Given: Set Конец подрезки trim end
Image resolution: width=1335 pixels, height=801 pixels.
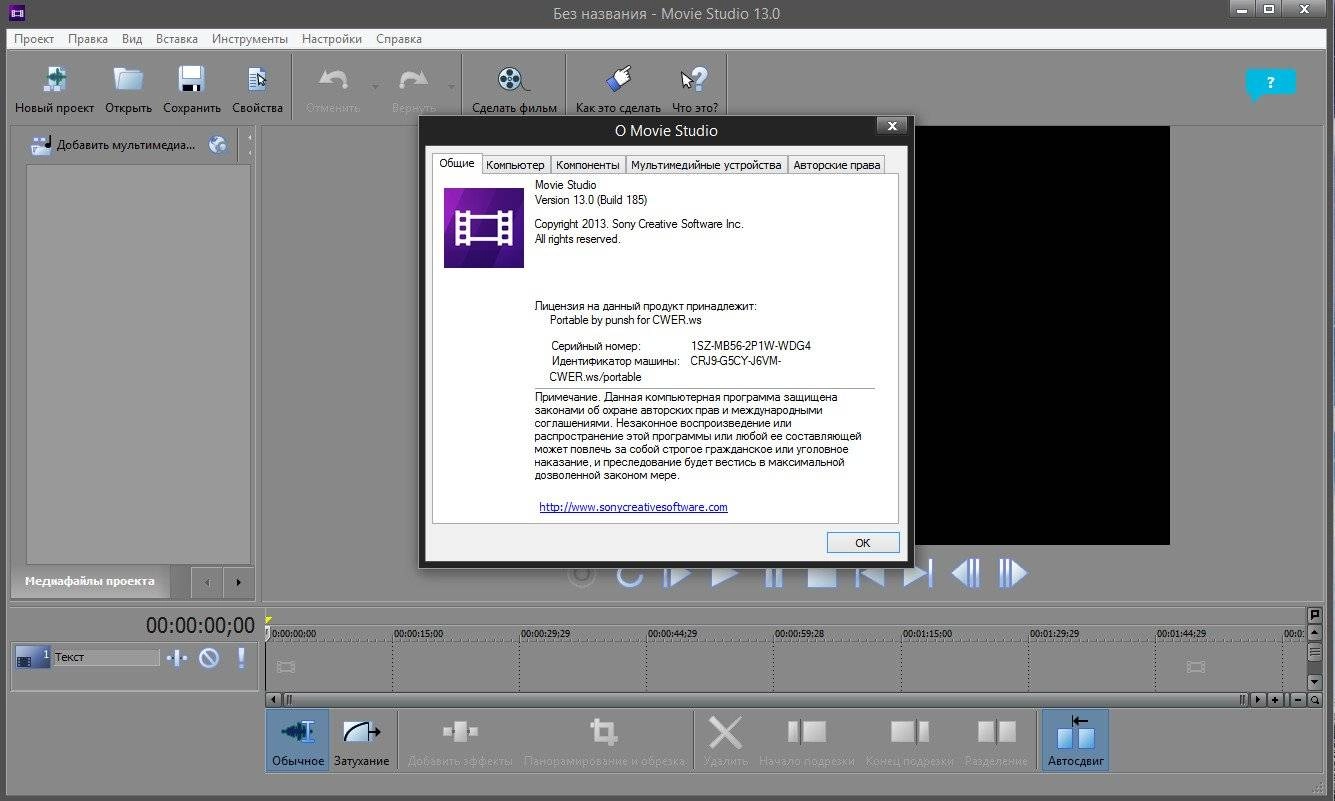Looking at the screenshot, I should click(910, 741).
